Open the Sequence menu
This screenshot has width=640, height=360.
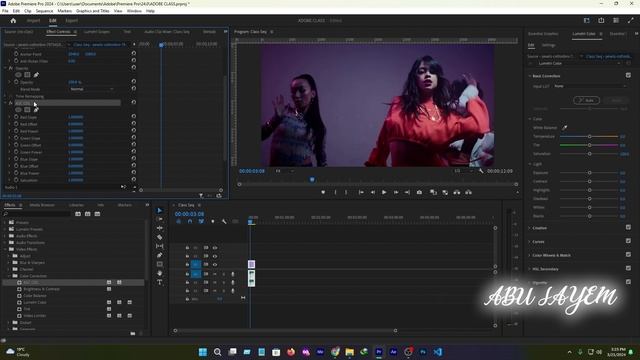pyautogui.click(x=44, y=11)
